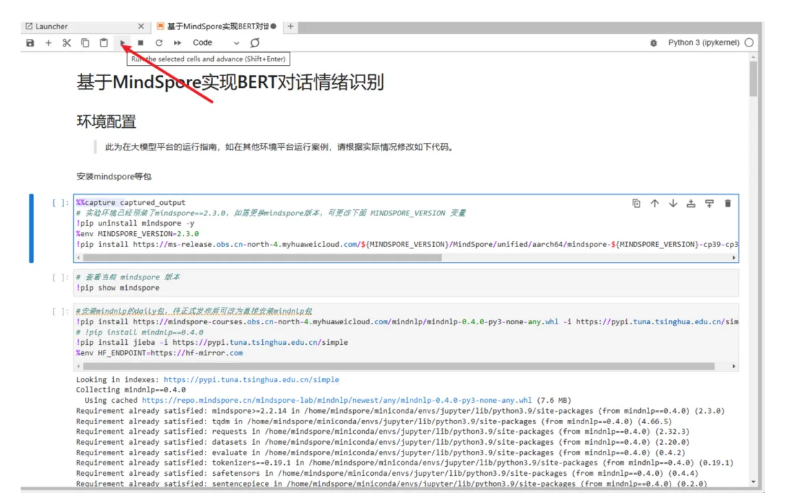Click the pip uninstall mindspore -y line
Screen dimensions: 794x495
coord(135,223)
